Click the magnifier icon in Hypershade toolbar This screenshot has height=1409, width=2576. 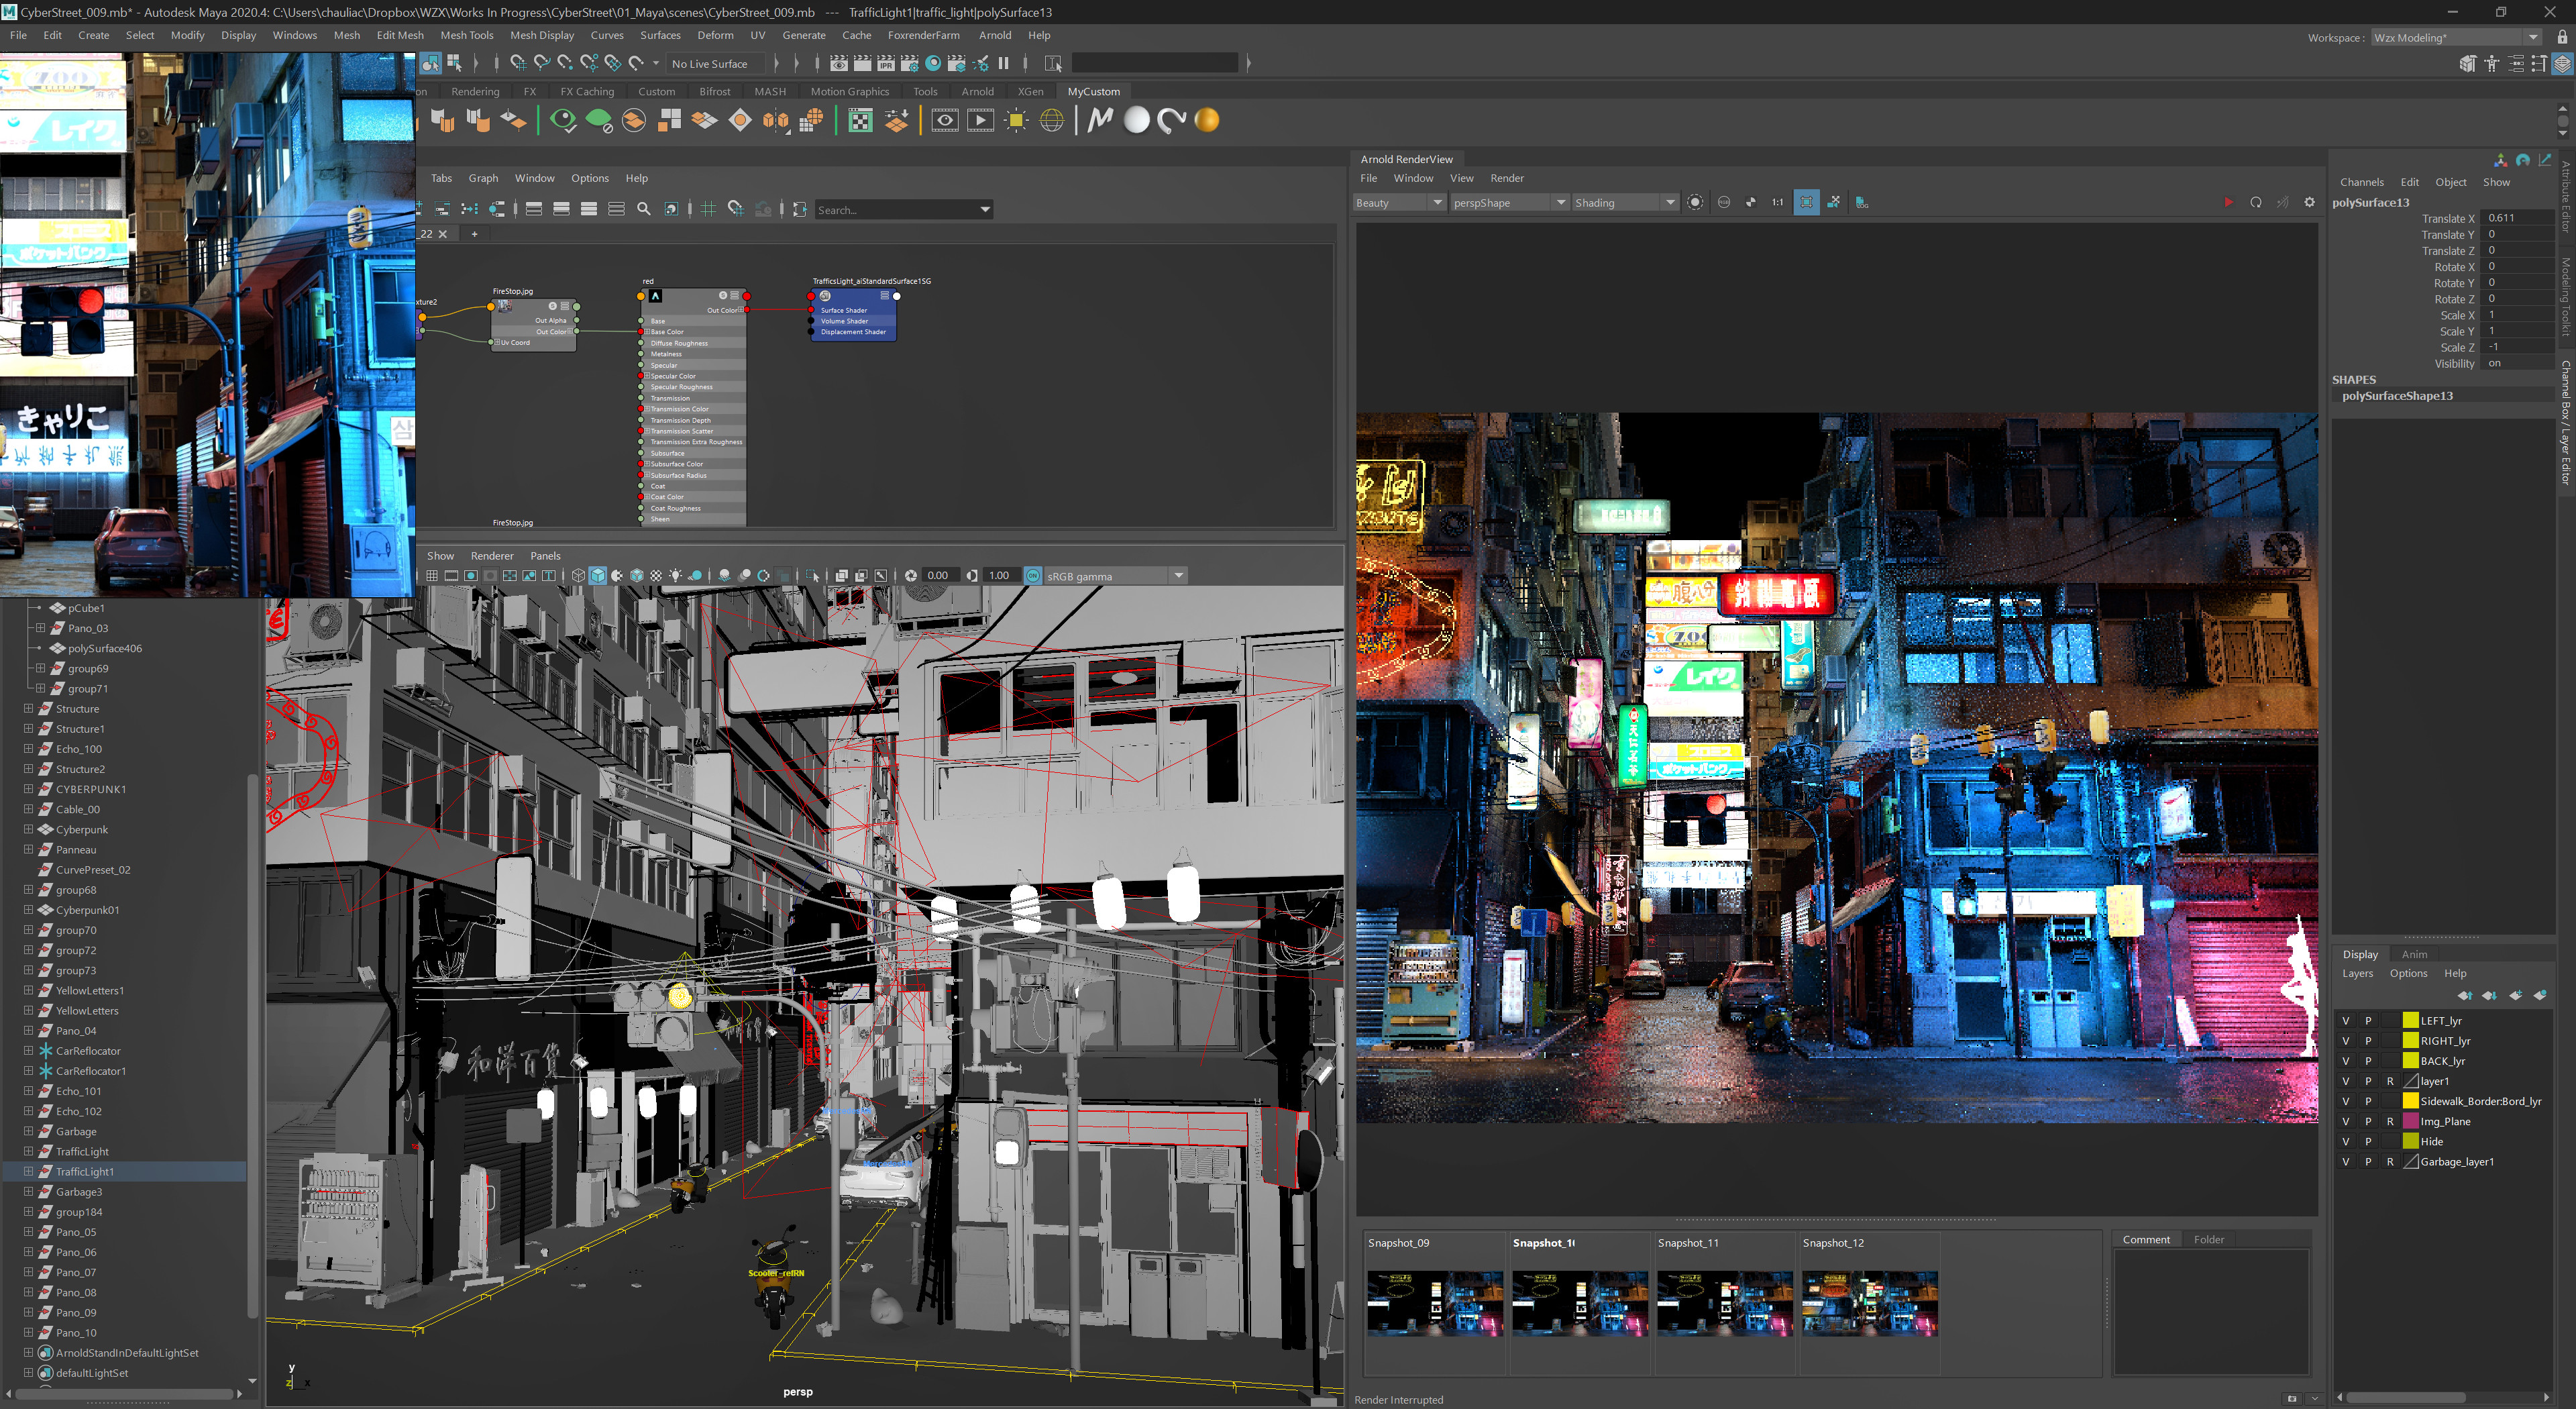[x=644, y=209]
